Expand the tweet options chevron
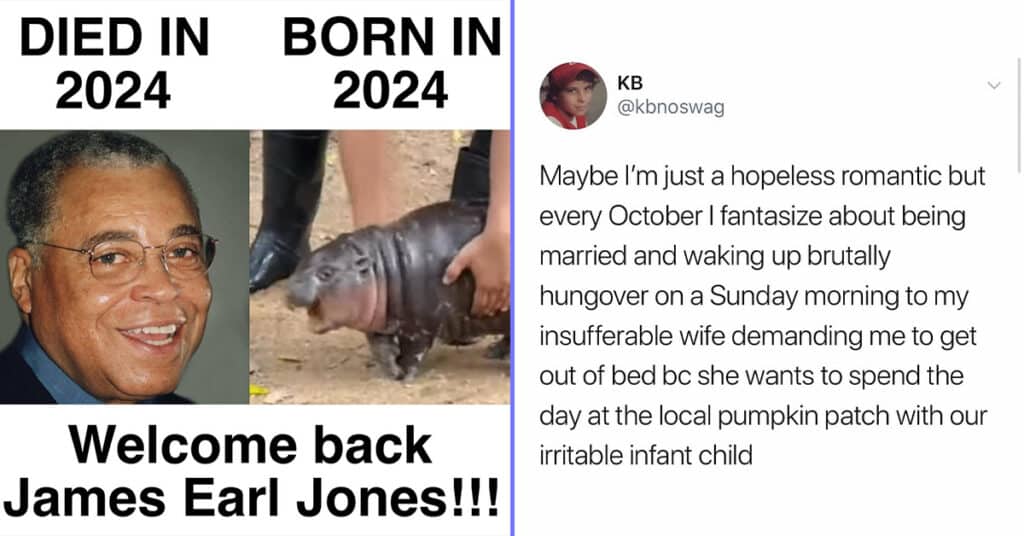The height and width of the screenshot is (536, 1024). pyautogui.click(x=994, y=86)
